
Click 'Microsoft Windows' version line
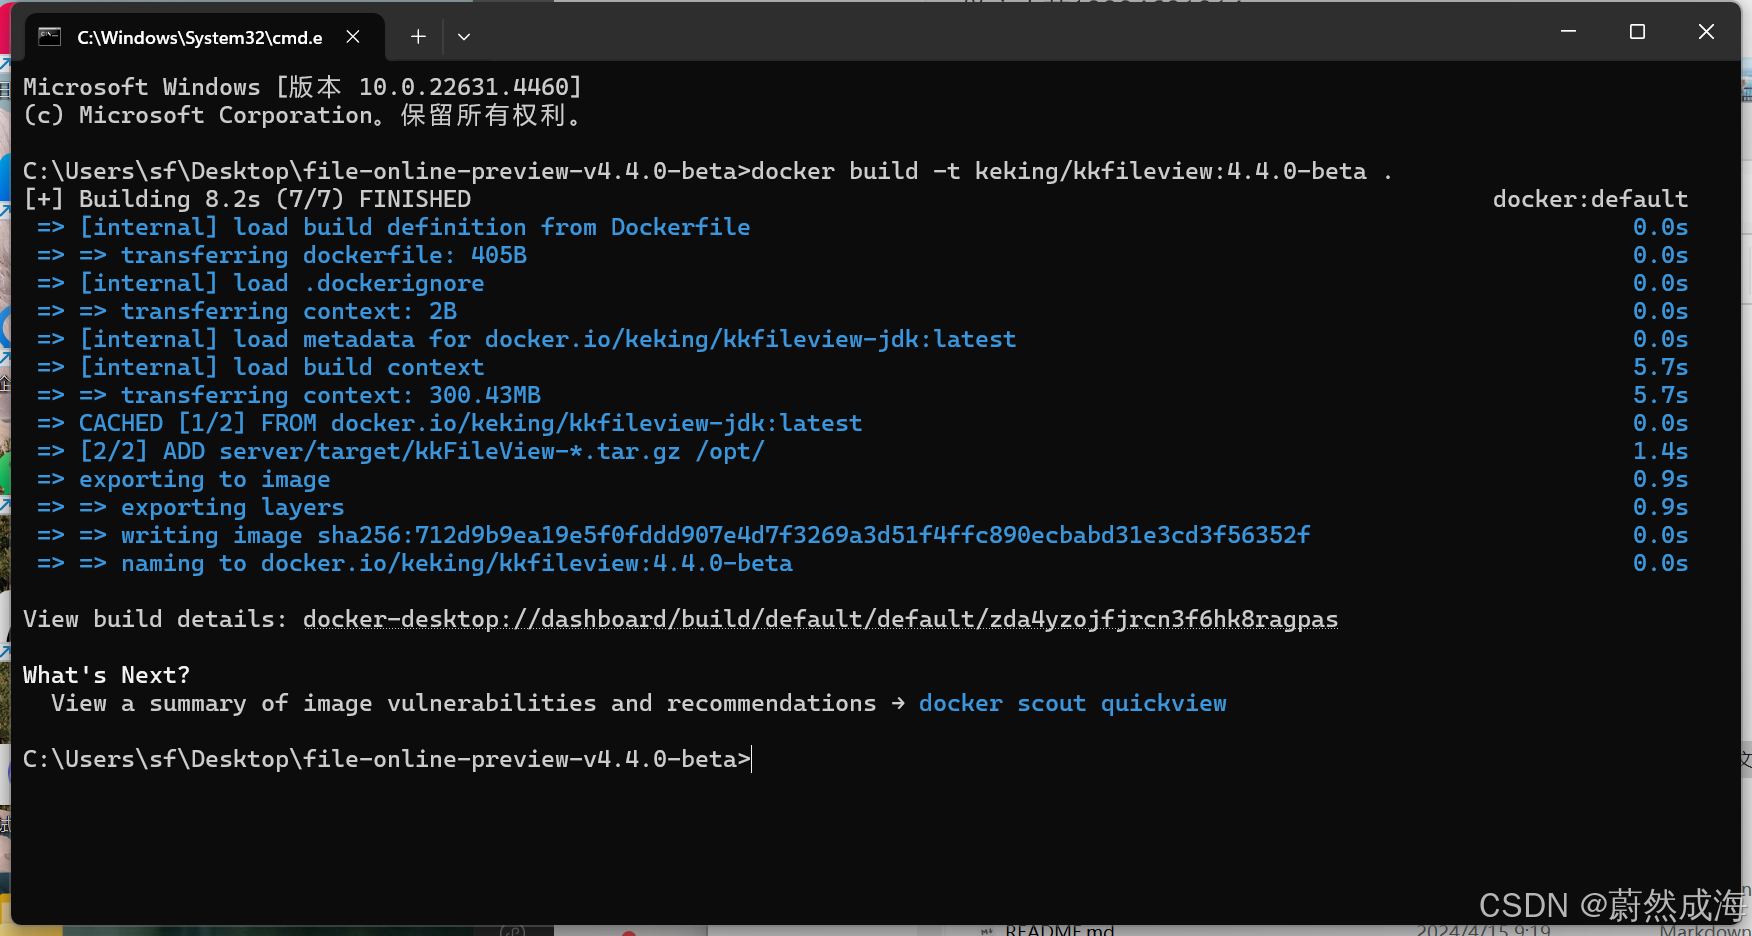click(303, 87)
